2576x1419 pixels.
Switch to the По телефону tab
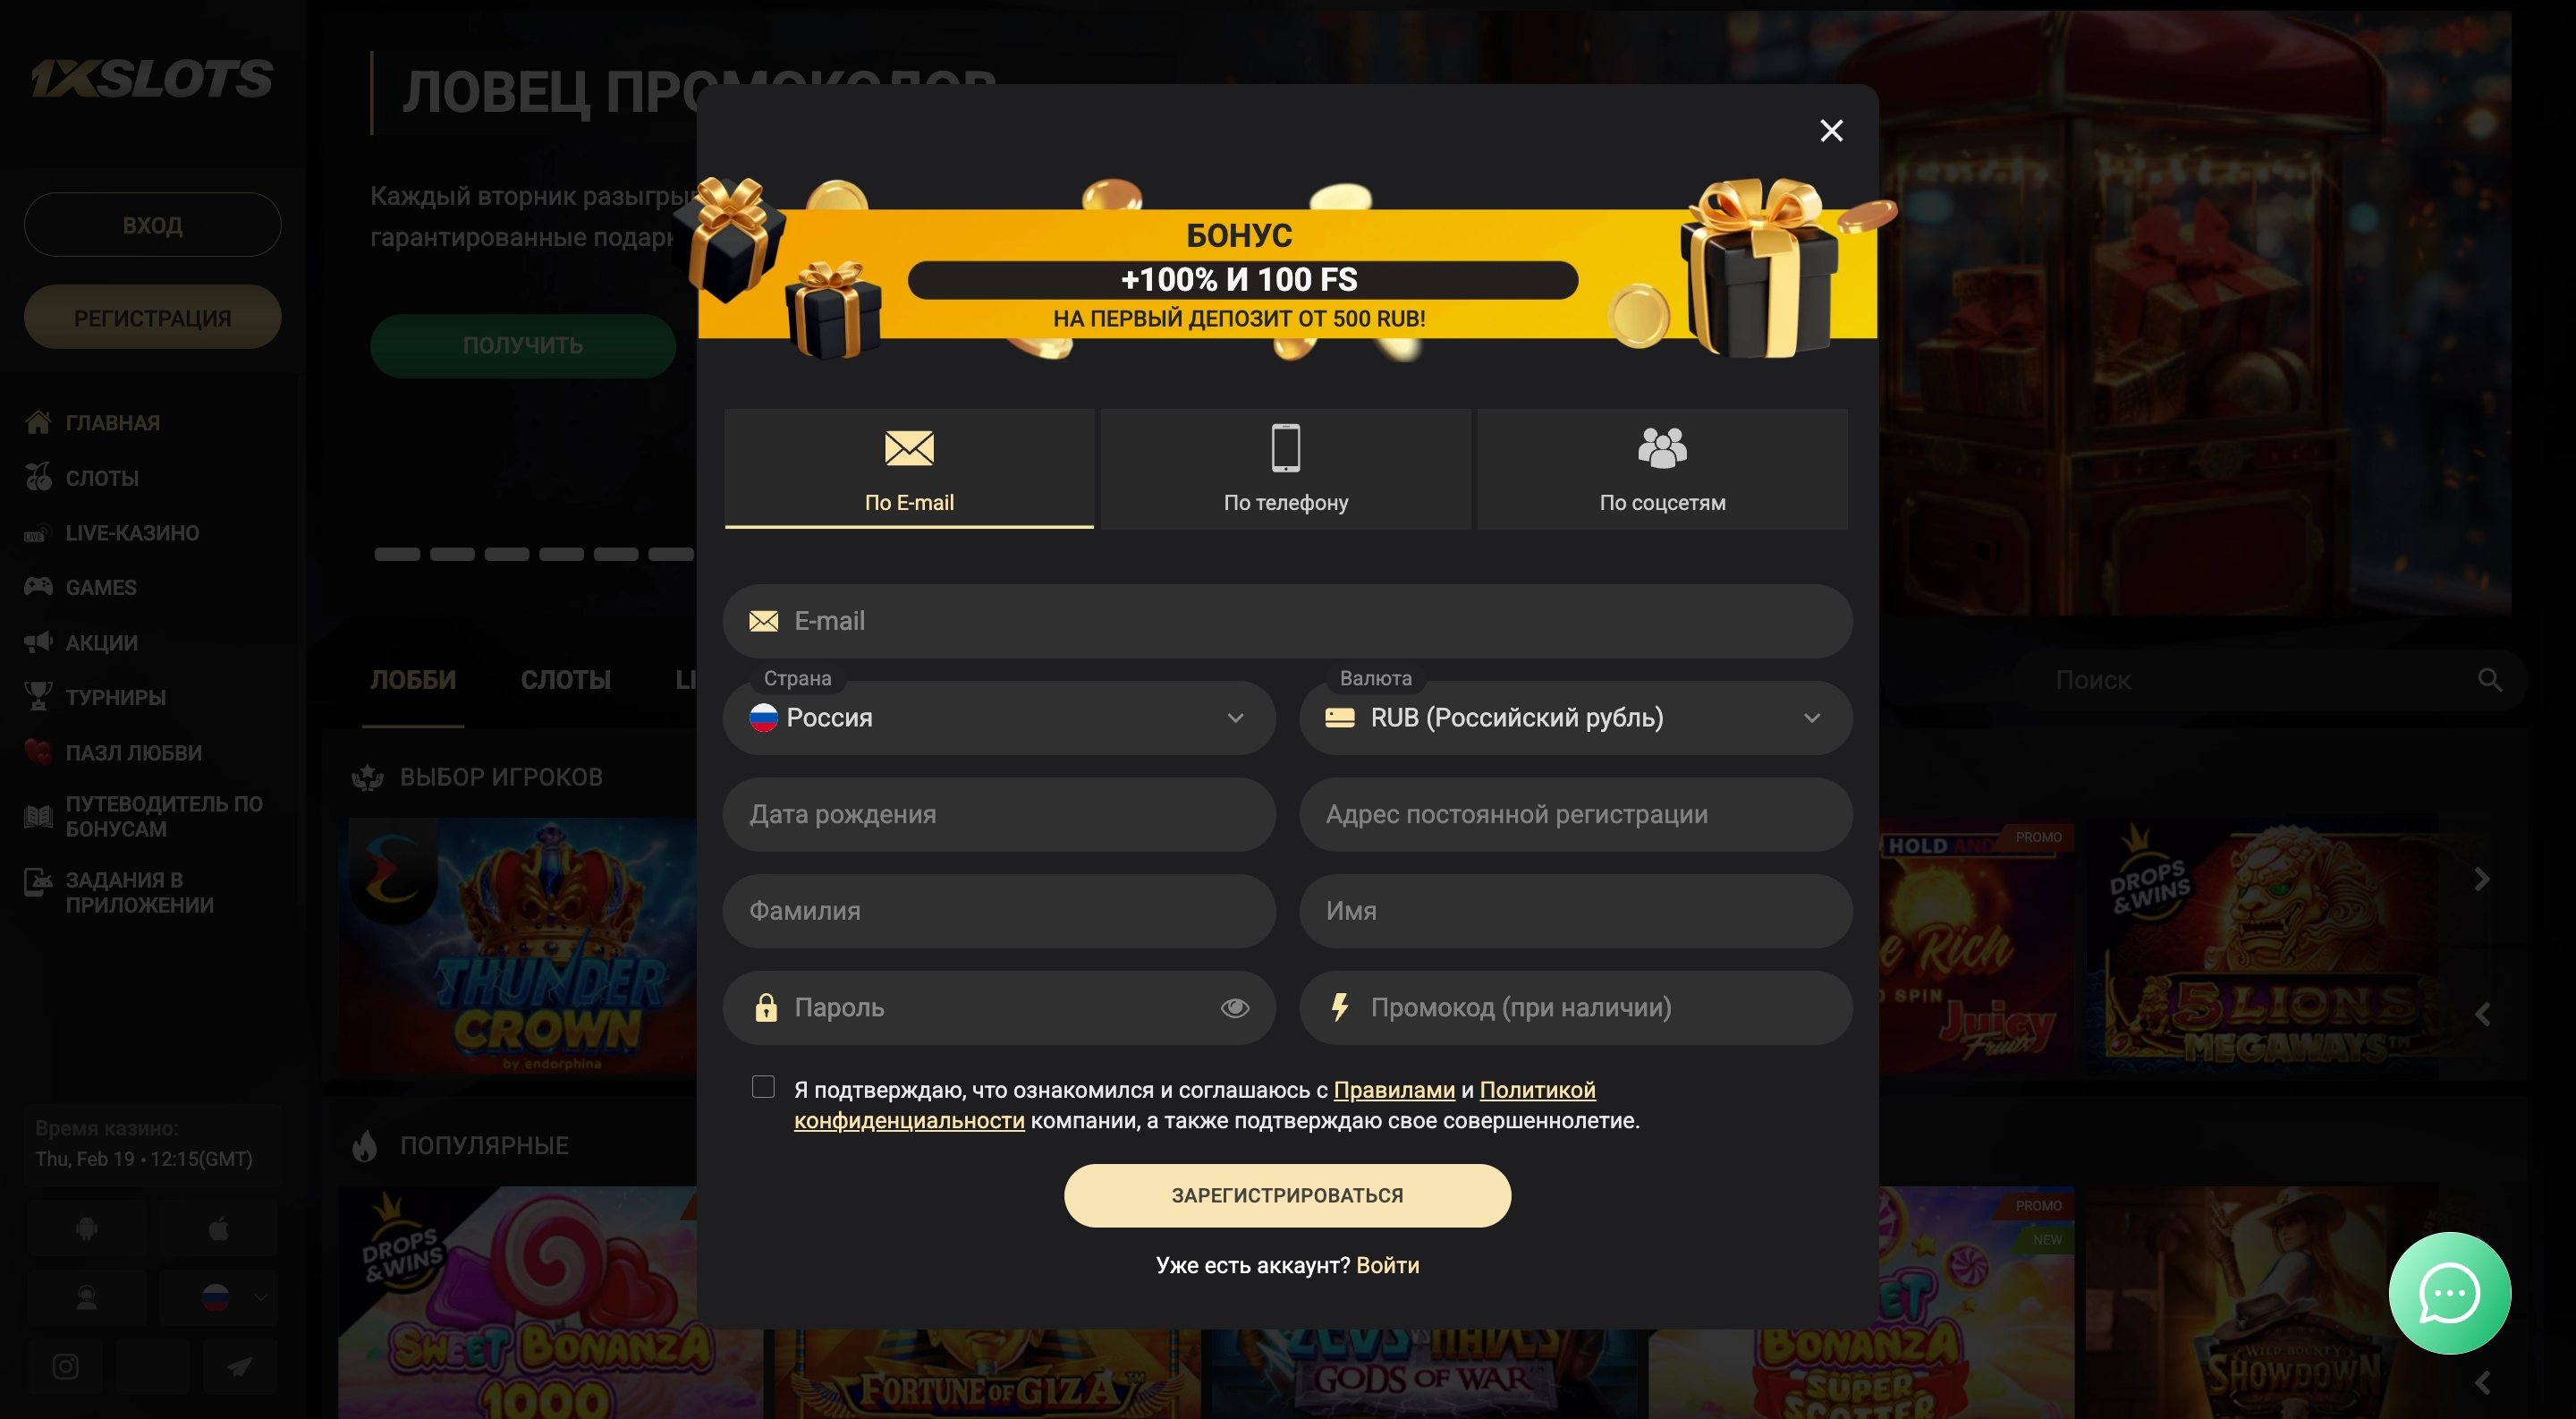(1285, 469)
